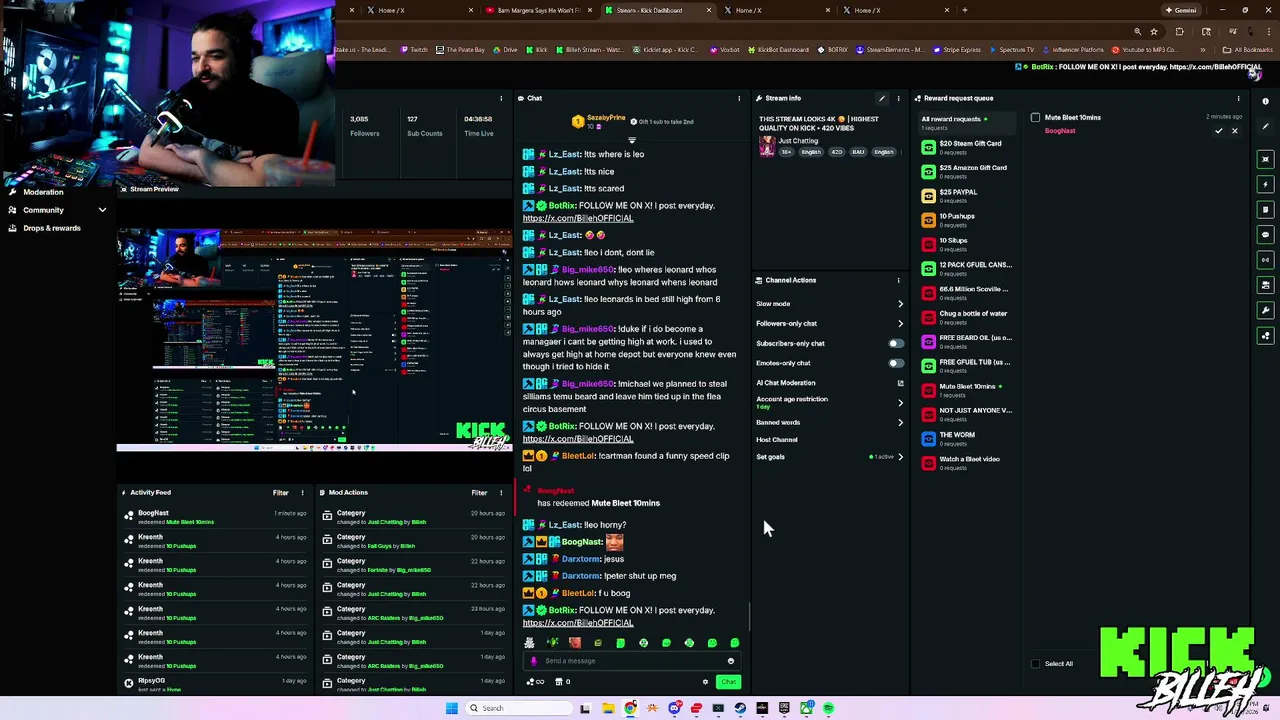Viewport: 1280px width, 720px height.
Task: Open File Explorer from taskbar
Action: tap(608, 708)
